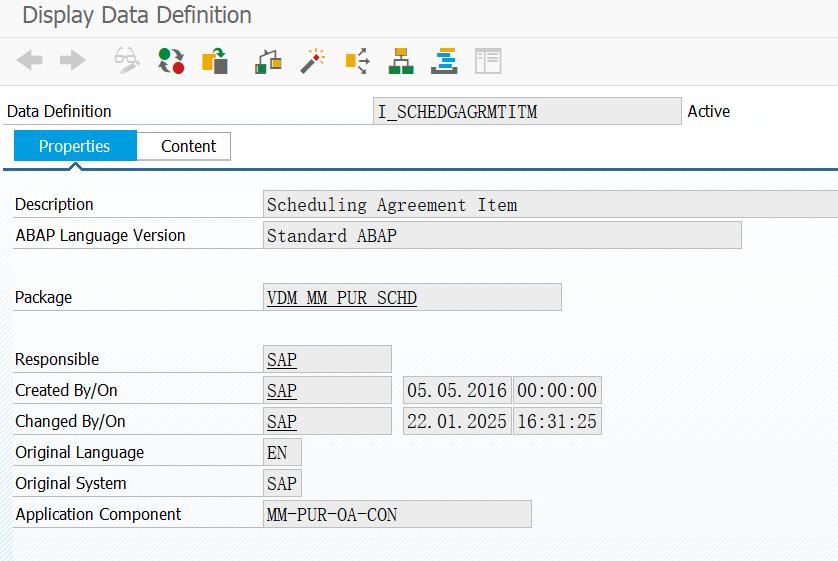Run the check syntax scales icon
This screenshot has width=838, height=561.
(x=268, y=61)
